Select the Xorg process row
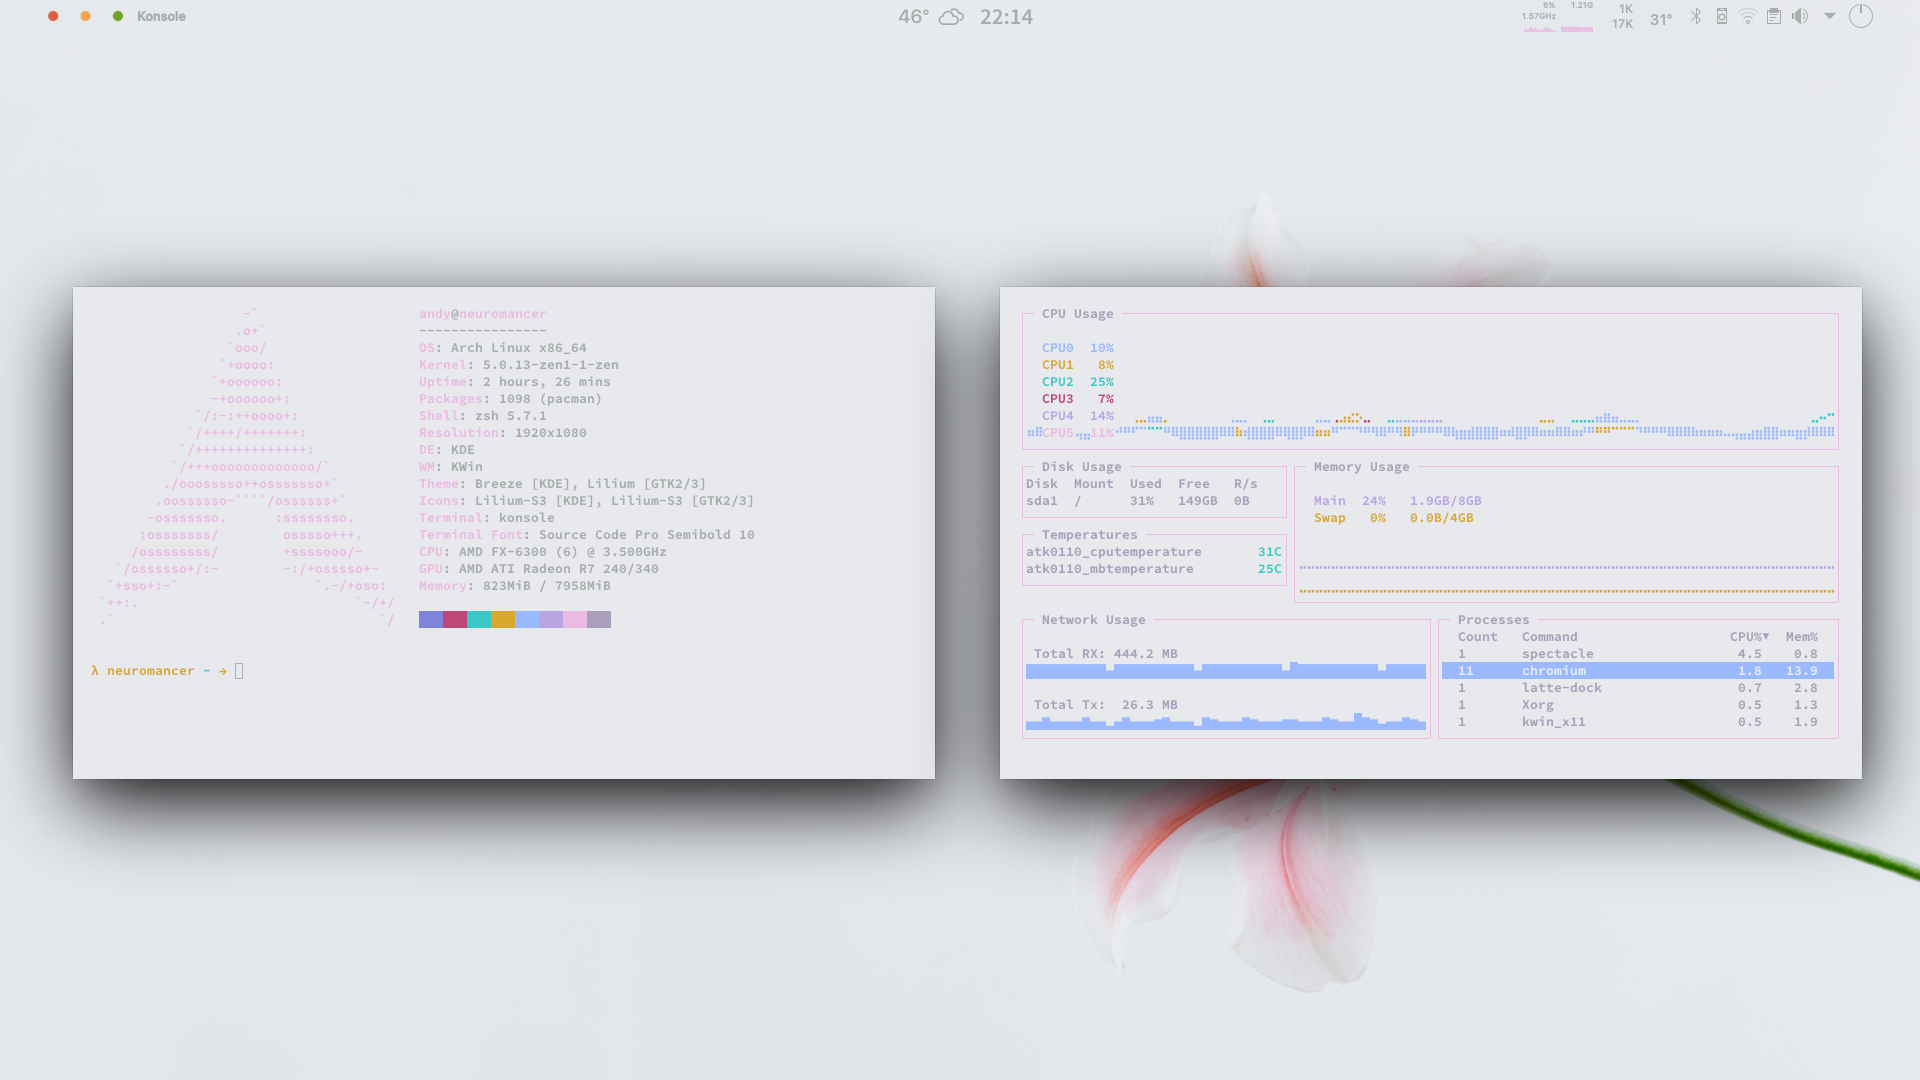 pos(1638,705)
